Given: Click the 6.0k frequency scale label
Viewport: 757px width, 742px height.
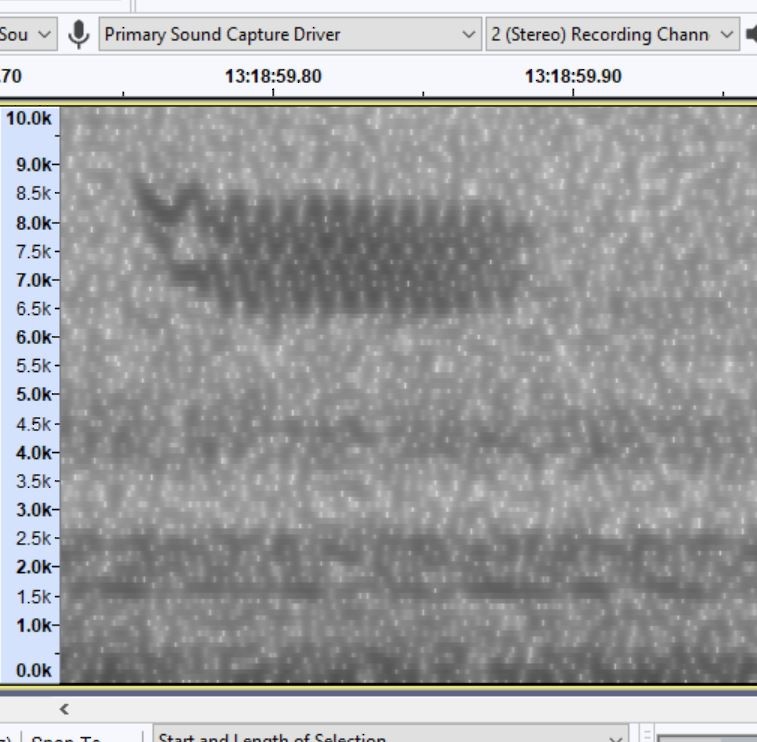Looking at the screenshot, I should (x=33, y=337).
